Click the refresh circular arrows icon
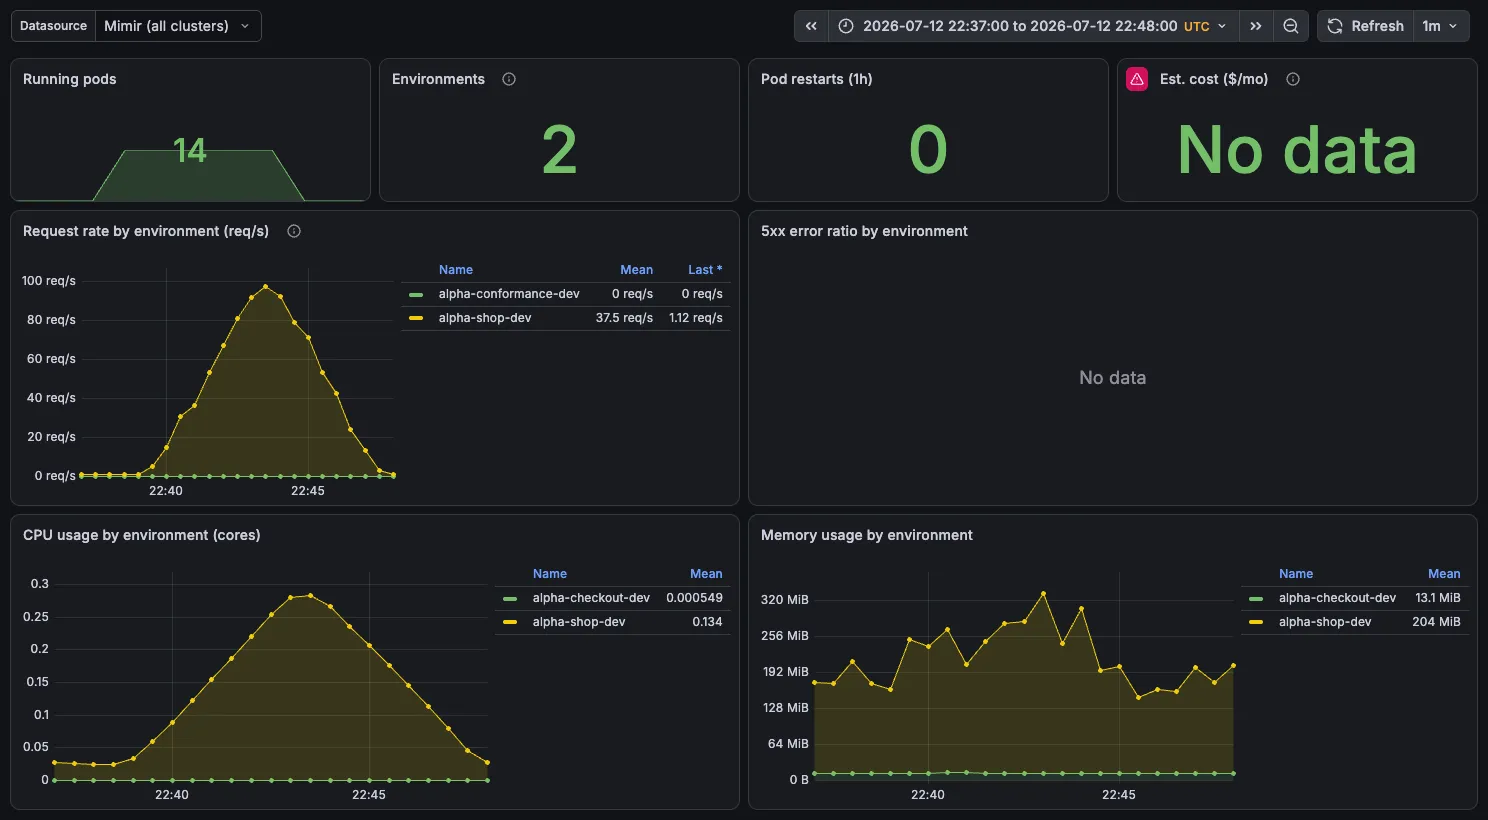 tap(1335, 26)
